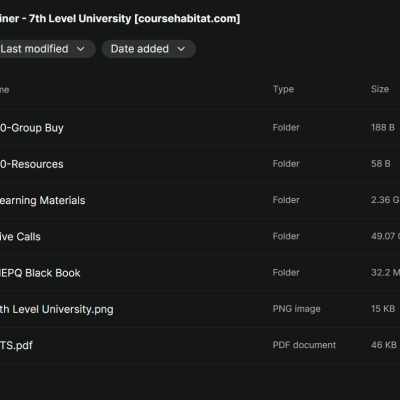Click Folder type in 0-Group Buy row
The image size is (400, 400).
(x=286, y=128)
